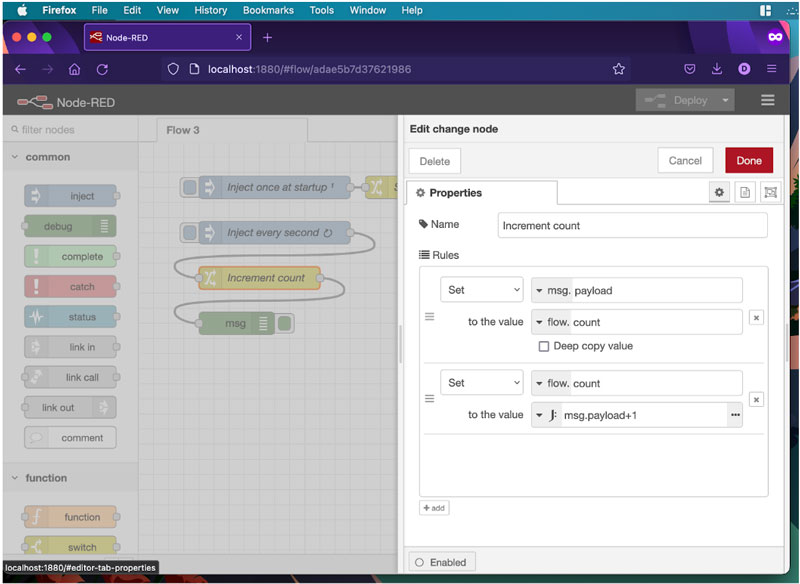Bookmark this page with the star icon

coord(618,69)
